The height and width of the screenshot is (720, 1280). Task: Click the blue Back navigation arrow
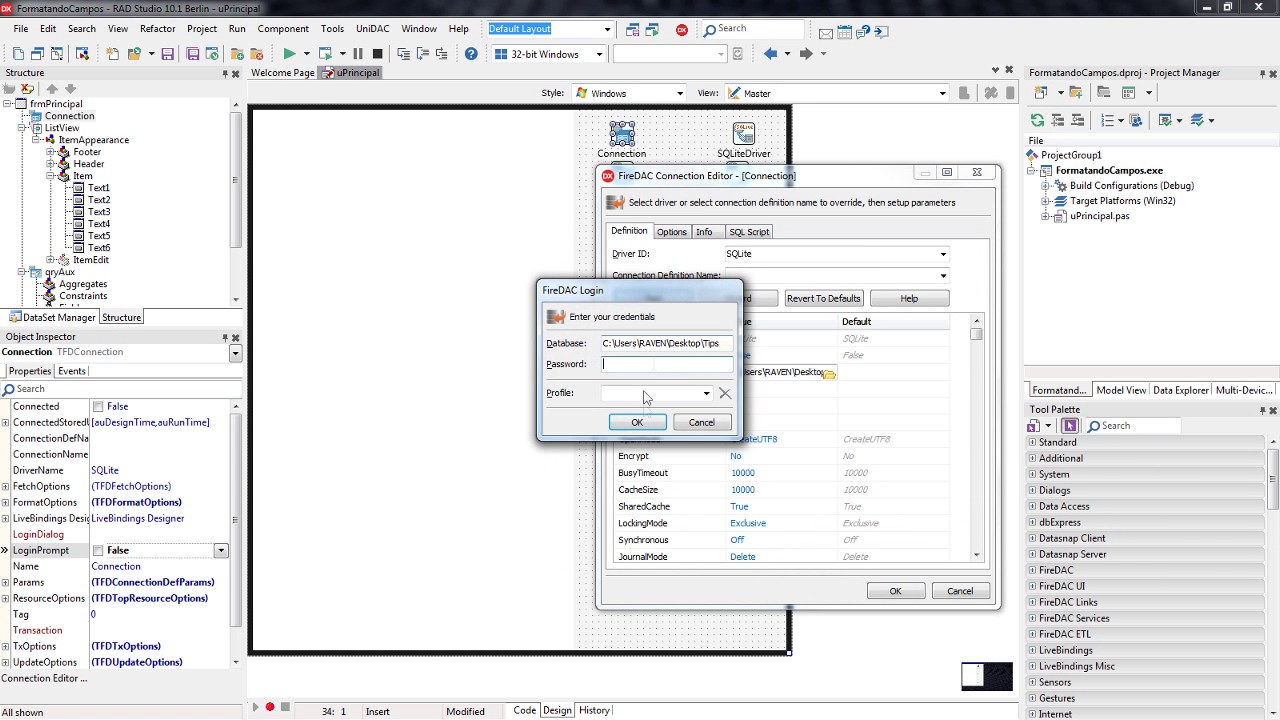(x=770, y=54)
